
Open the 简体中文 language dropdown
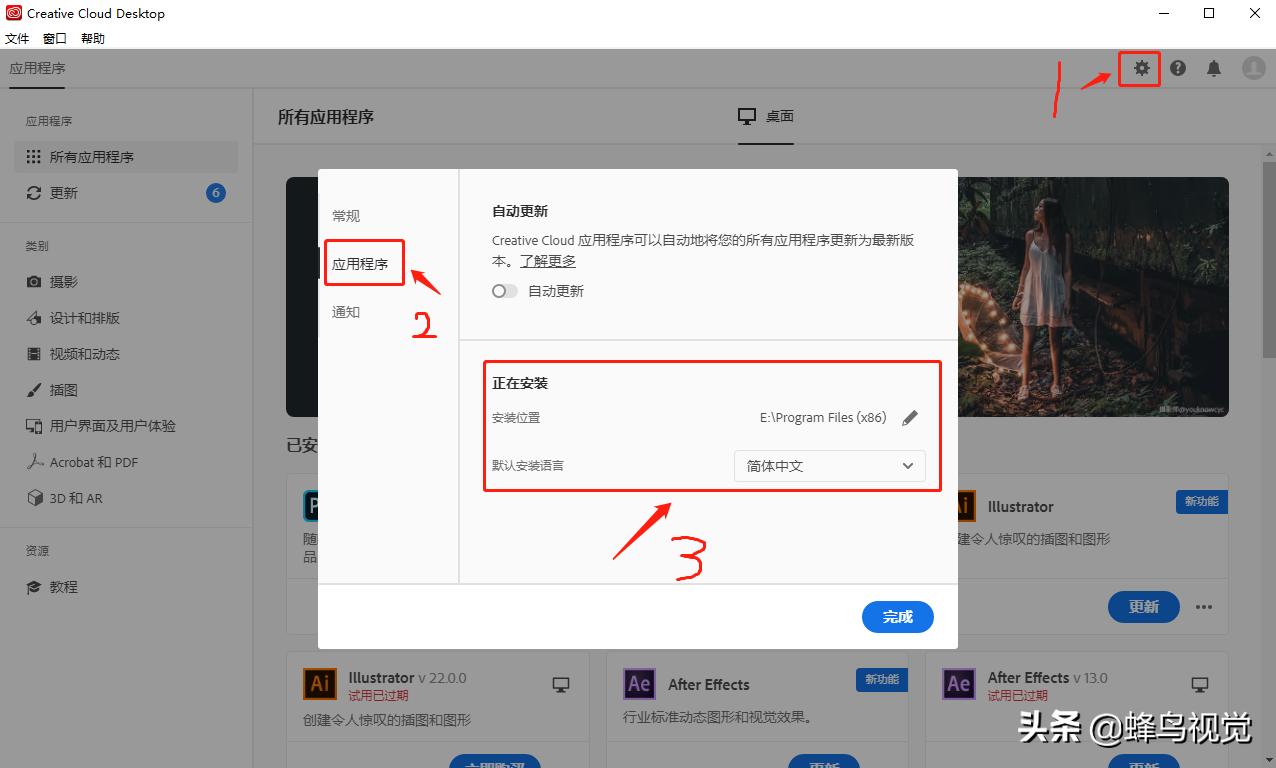[x=829, y=466]
